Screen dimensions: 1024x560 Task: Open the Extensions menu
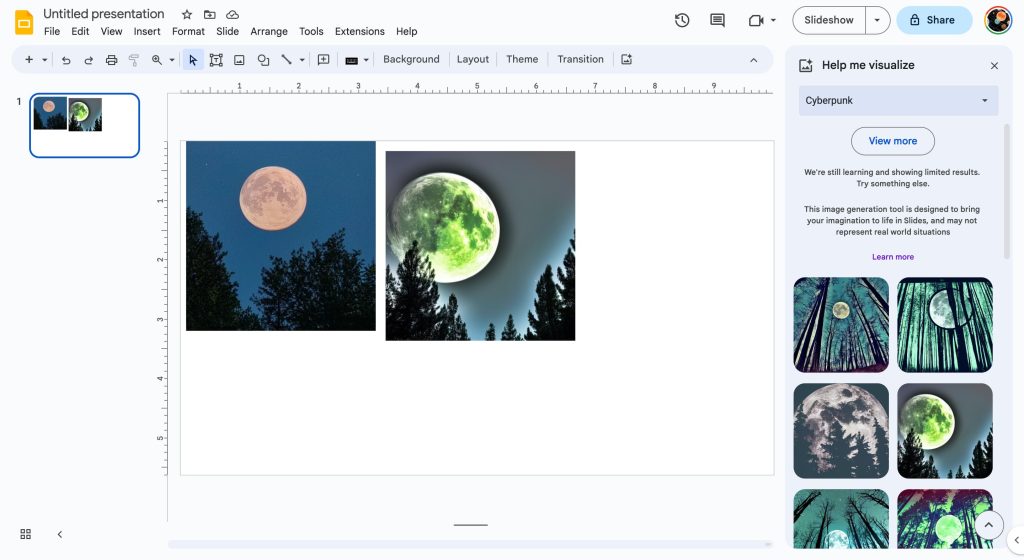point(359,32)
